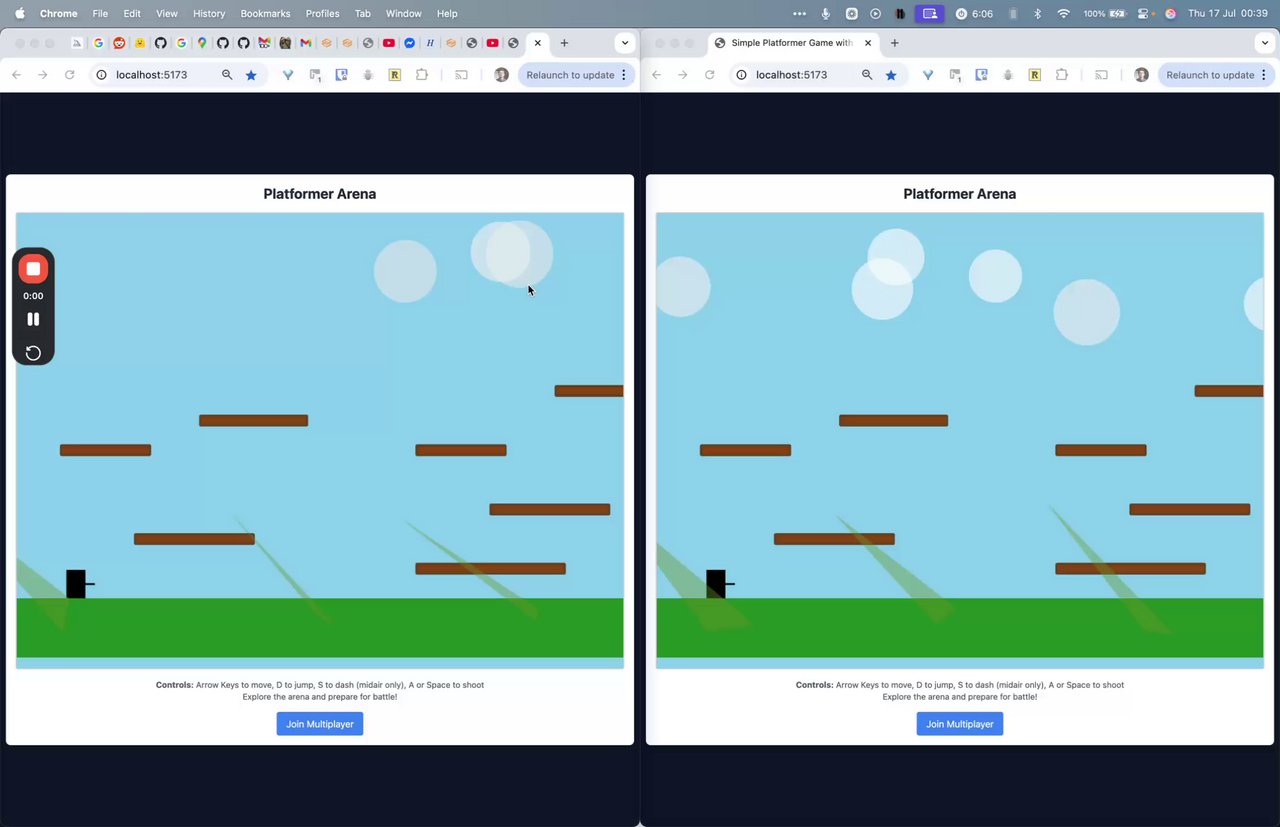1280x827 pixels.
Task: Click the black player character in the right game
Action: point(716,584)
